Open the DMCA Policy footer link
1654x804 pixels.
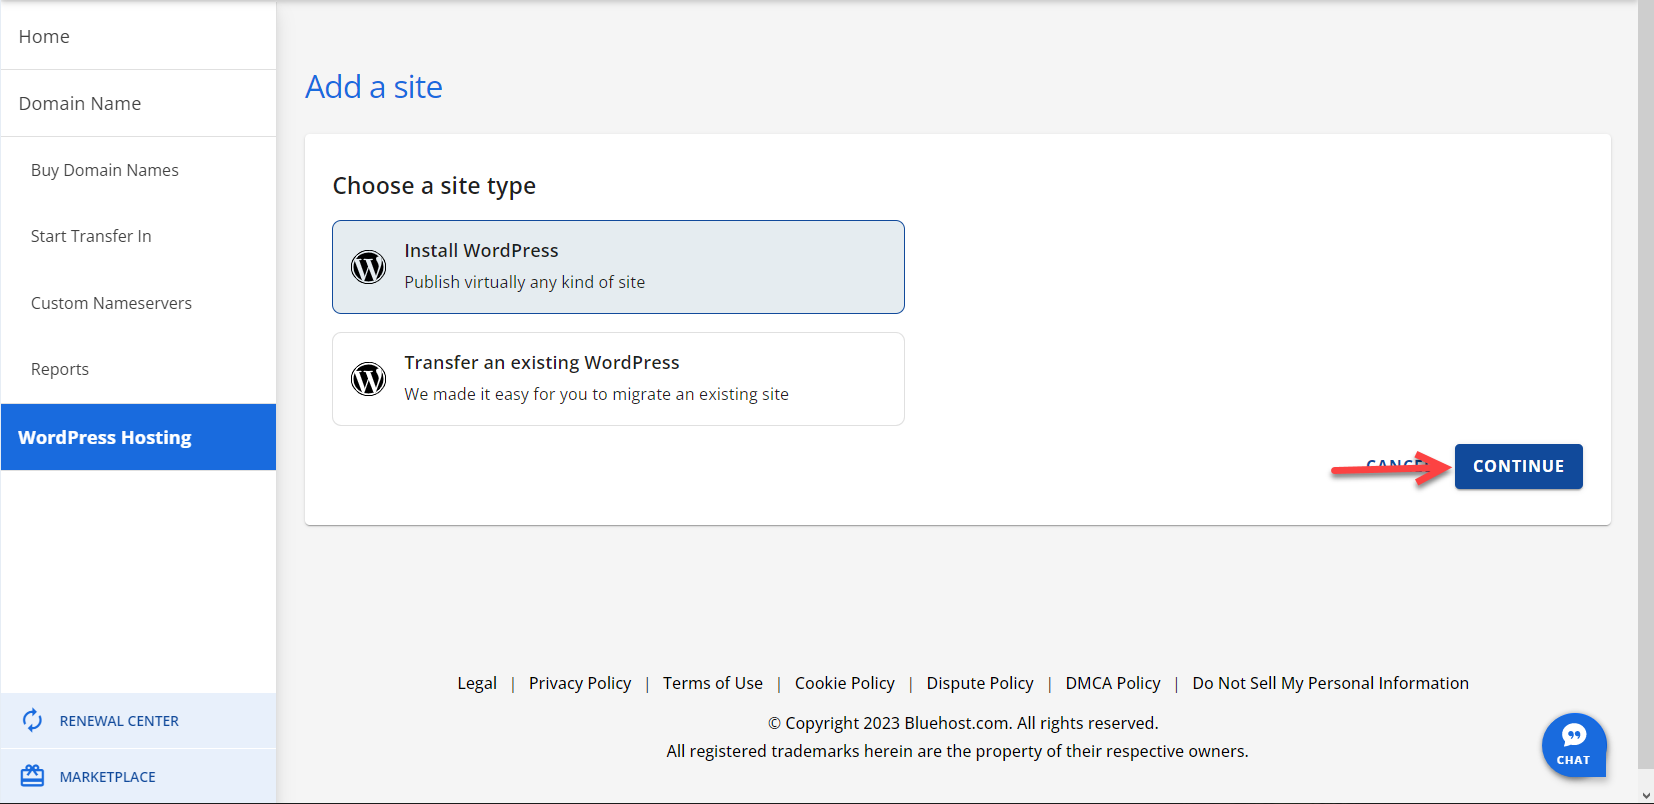pyautogui.click(x=1113, y=683)
